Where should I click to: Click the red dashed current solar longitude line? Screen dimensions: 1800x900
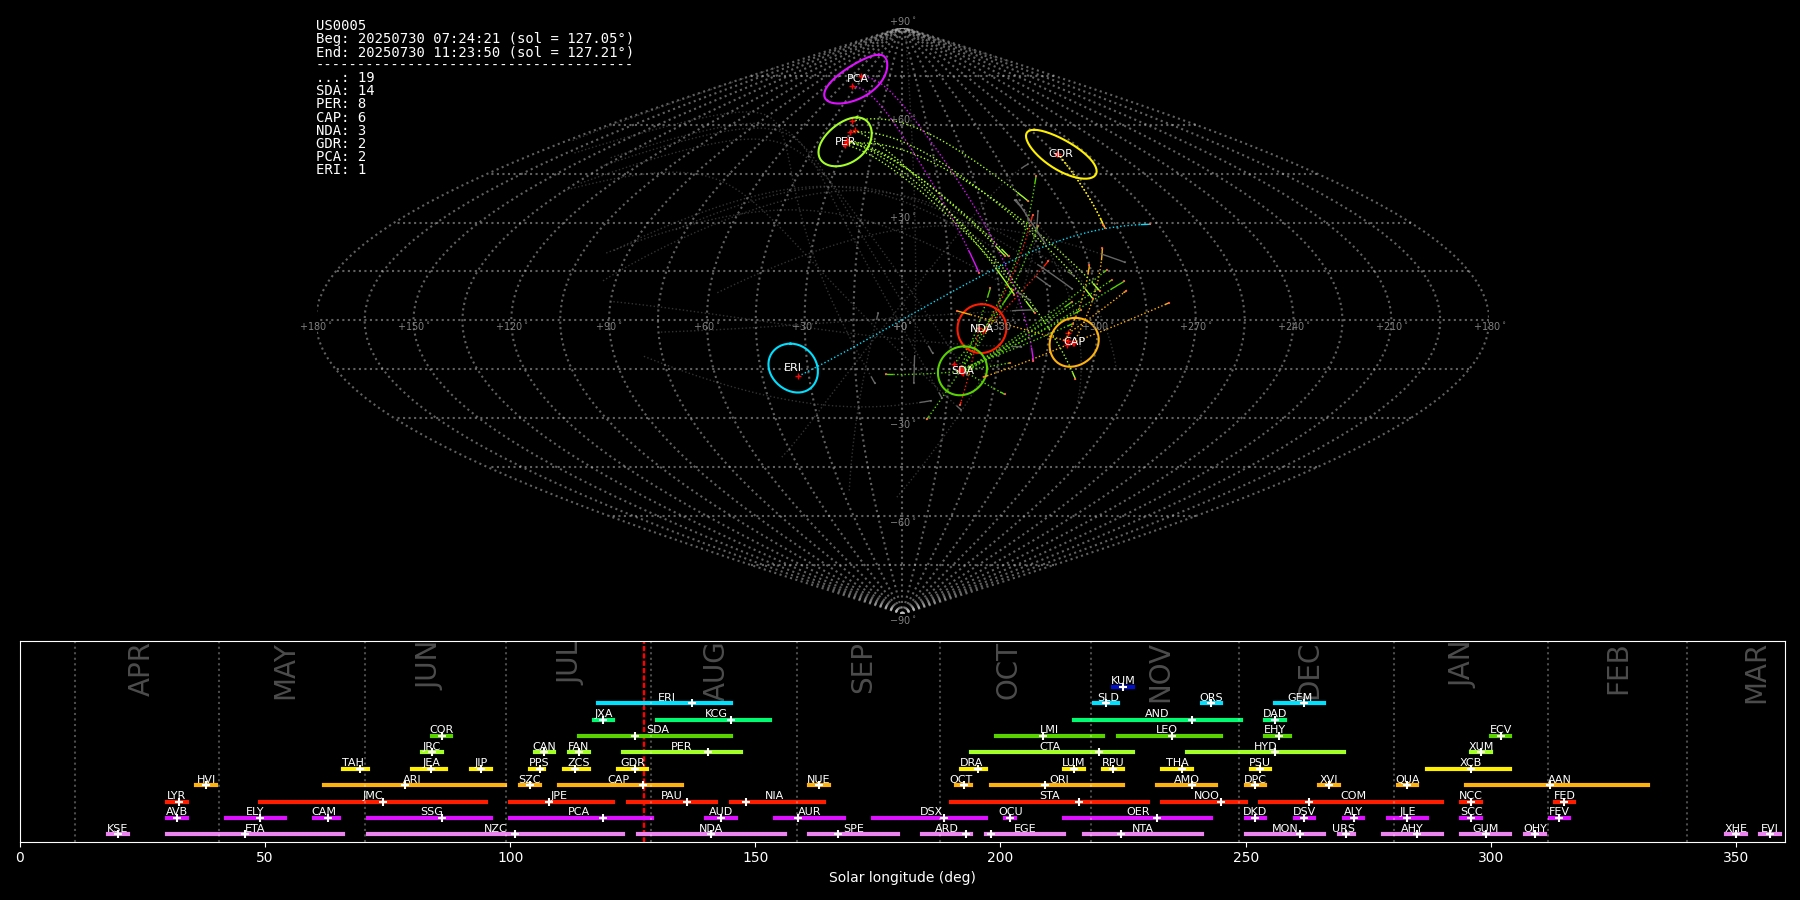[644, 741]
